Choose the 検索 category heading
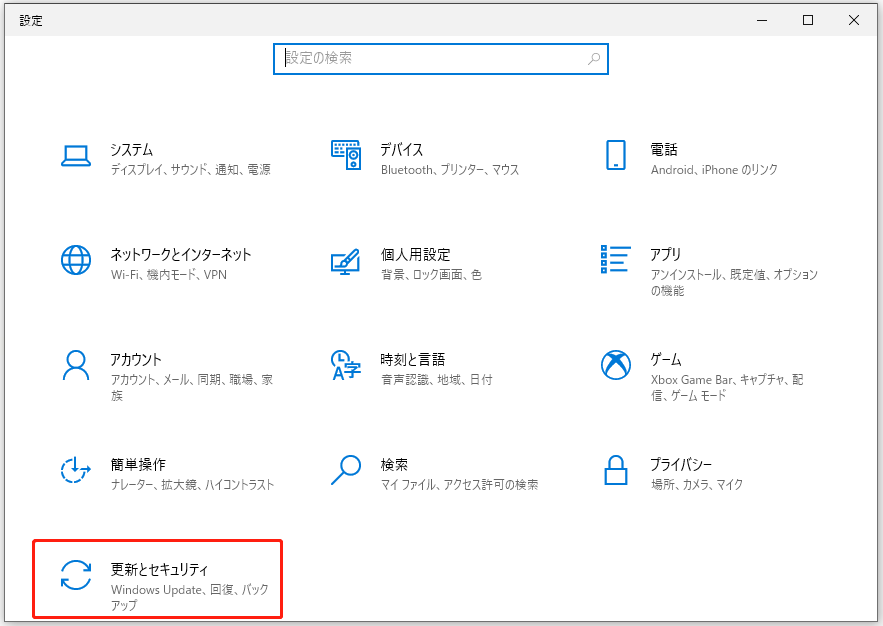Screen dimensions: 883x626 pyautogui.click(x=394, y=464)
